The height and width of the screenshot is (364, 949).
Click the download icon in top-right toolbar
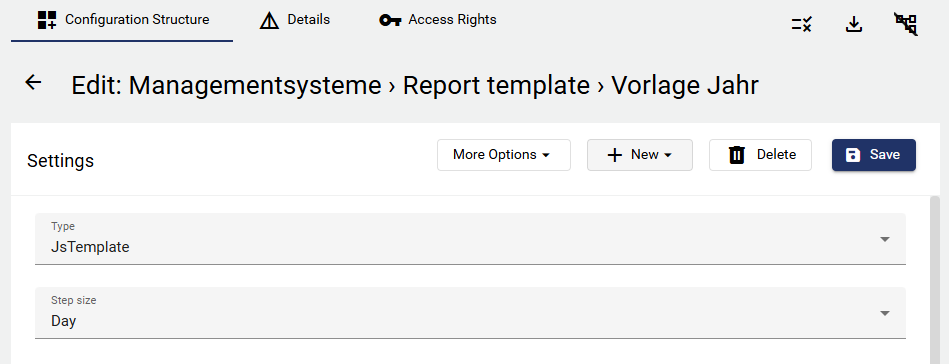[853, 24]
